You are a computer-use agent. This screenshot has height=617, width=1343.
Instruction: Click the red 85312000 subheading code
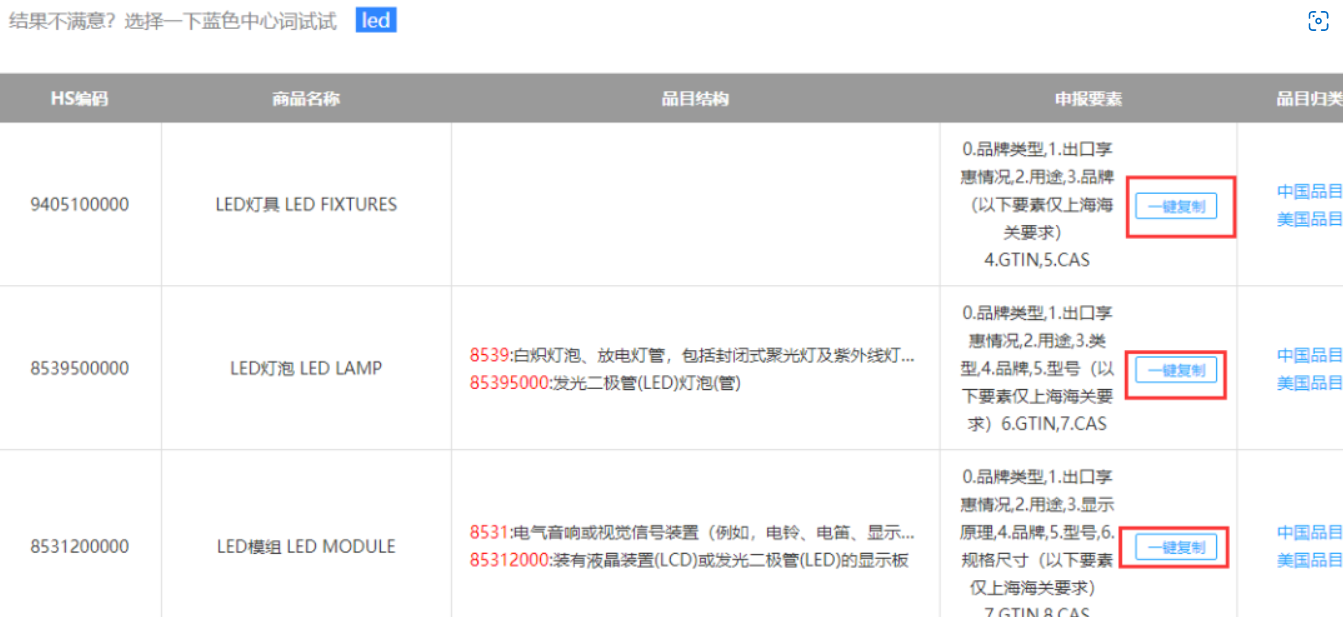[508, 560]
